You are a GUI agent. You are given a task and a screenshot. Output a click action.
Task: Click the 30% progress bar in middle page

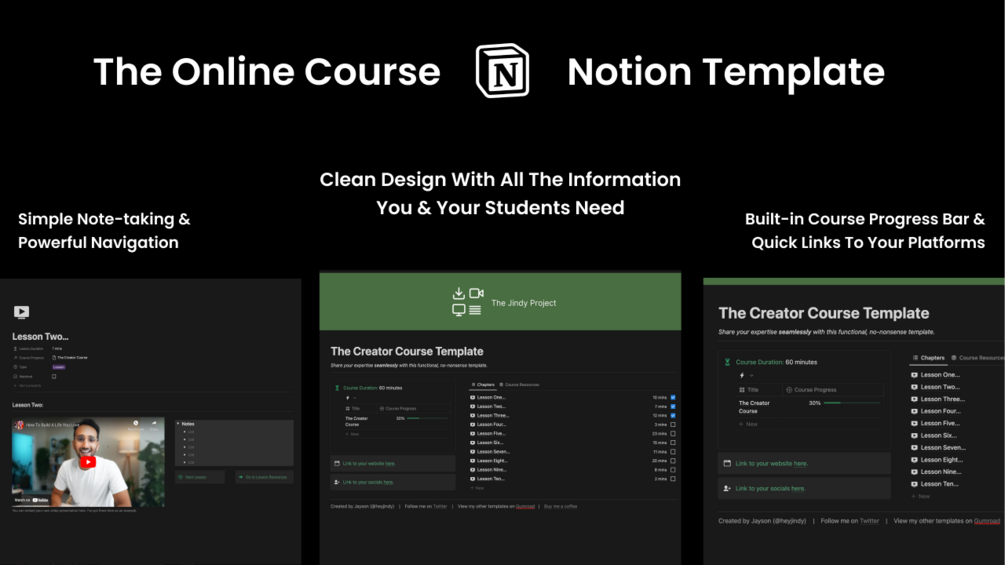tap(428, 418)
